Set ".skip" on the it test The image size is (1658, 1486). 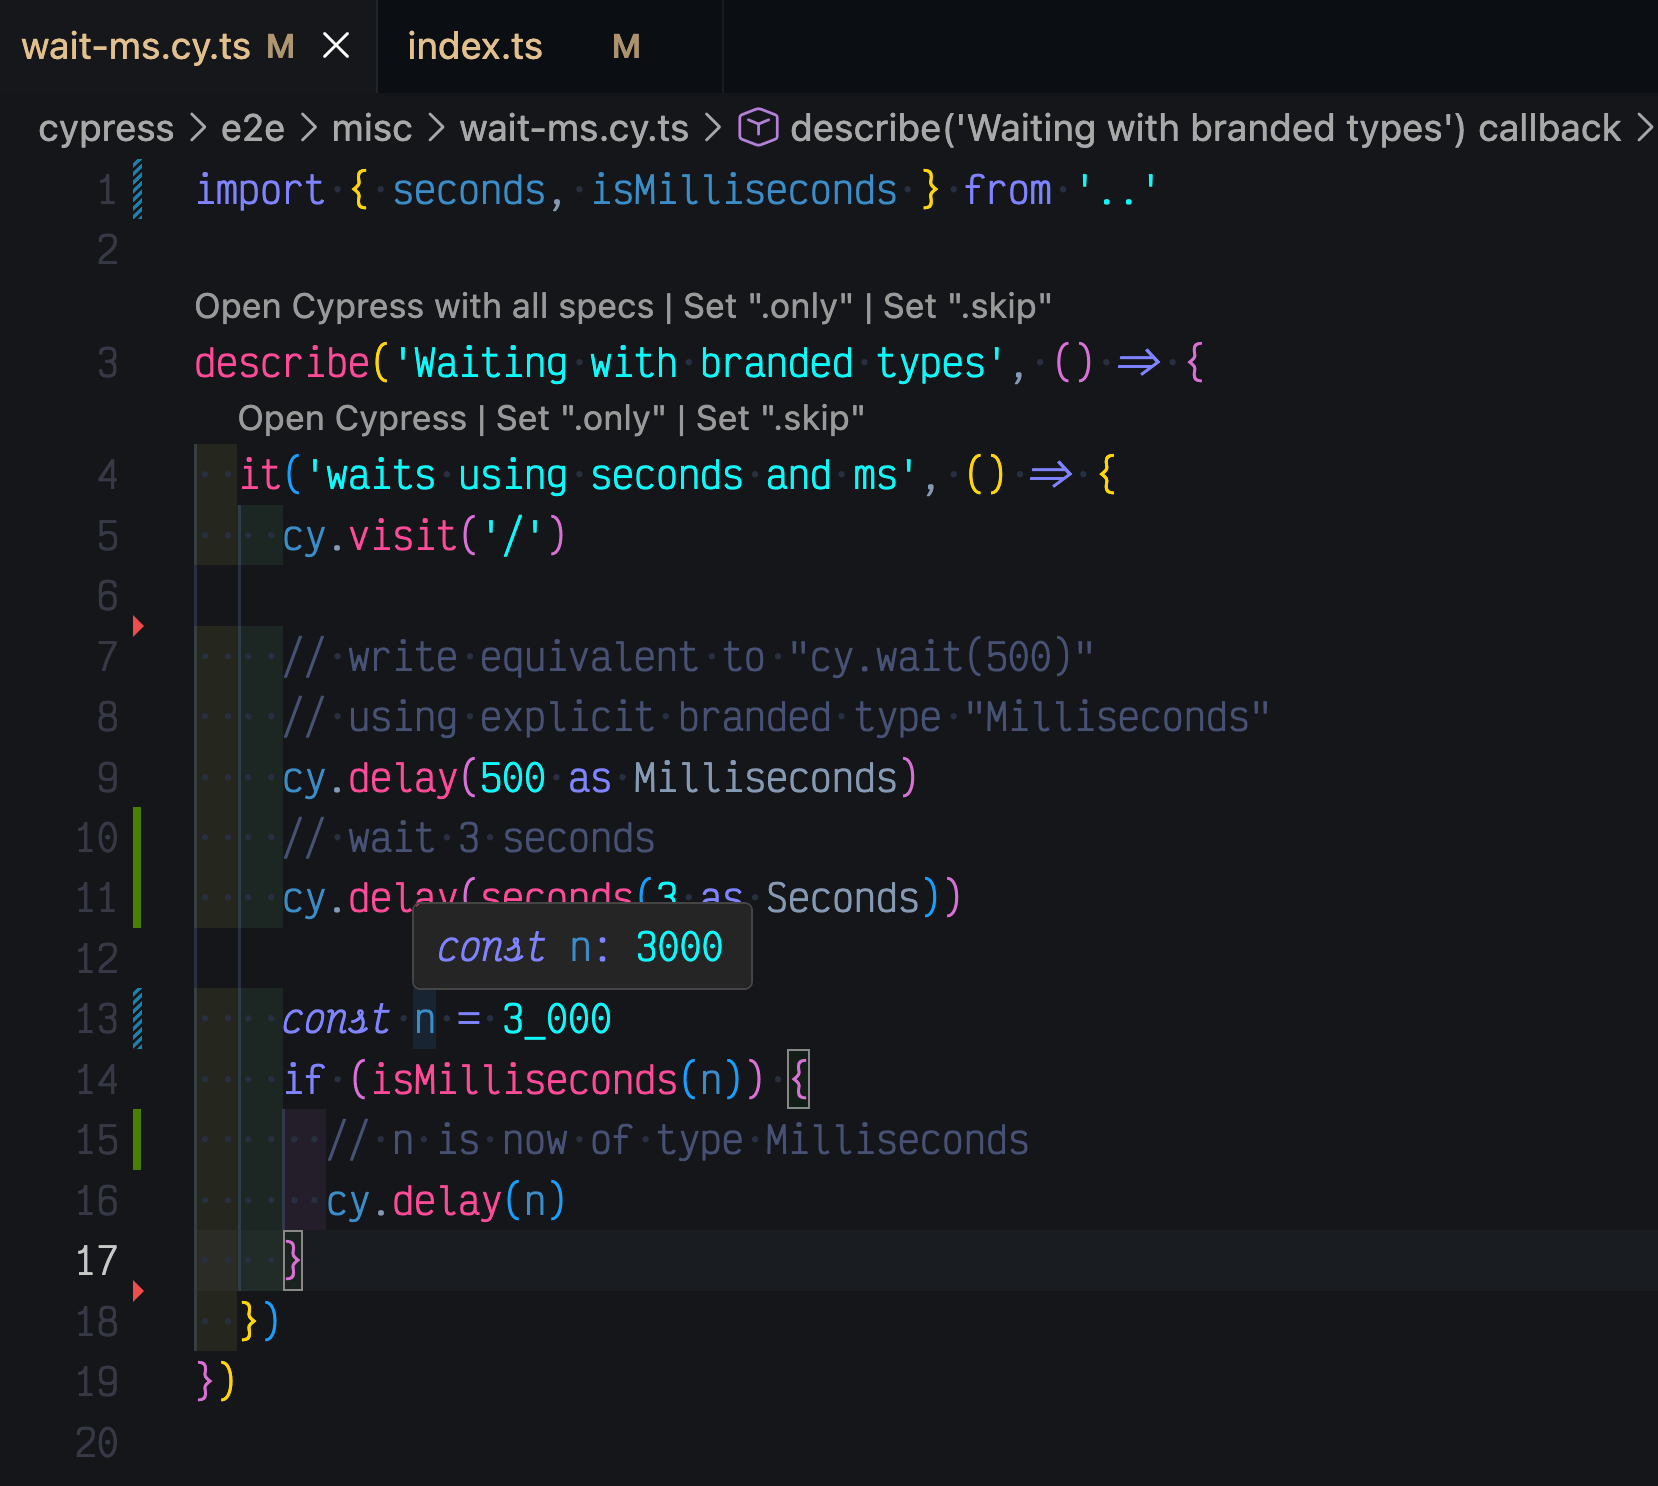coord(780,418)
